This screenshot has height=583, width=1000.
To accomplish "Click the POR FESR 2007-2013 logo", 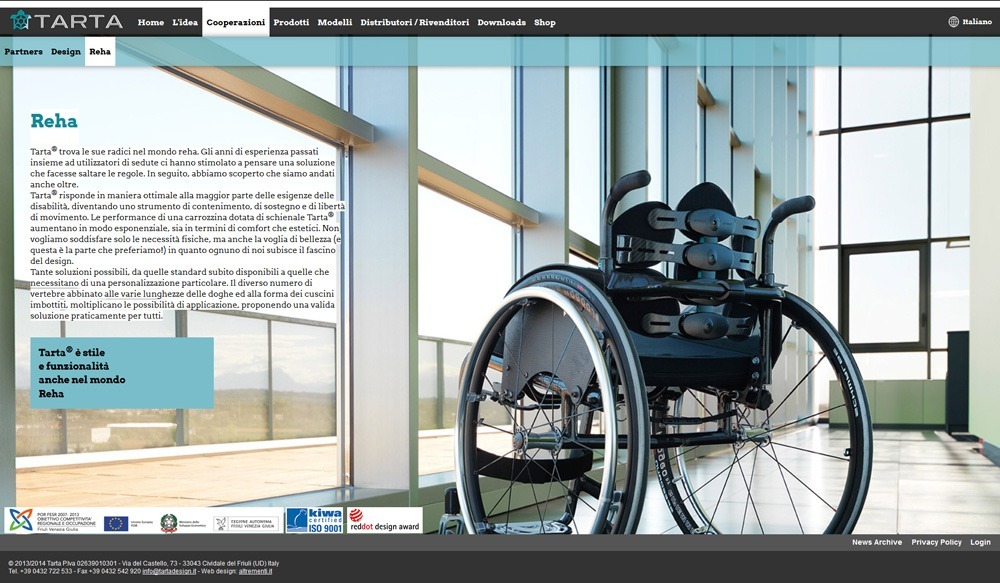I will click(52, 520).
